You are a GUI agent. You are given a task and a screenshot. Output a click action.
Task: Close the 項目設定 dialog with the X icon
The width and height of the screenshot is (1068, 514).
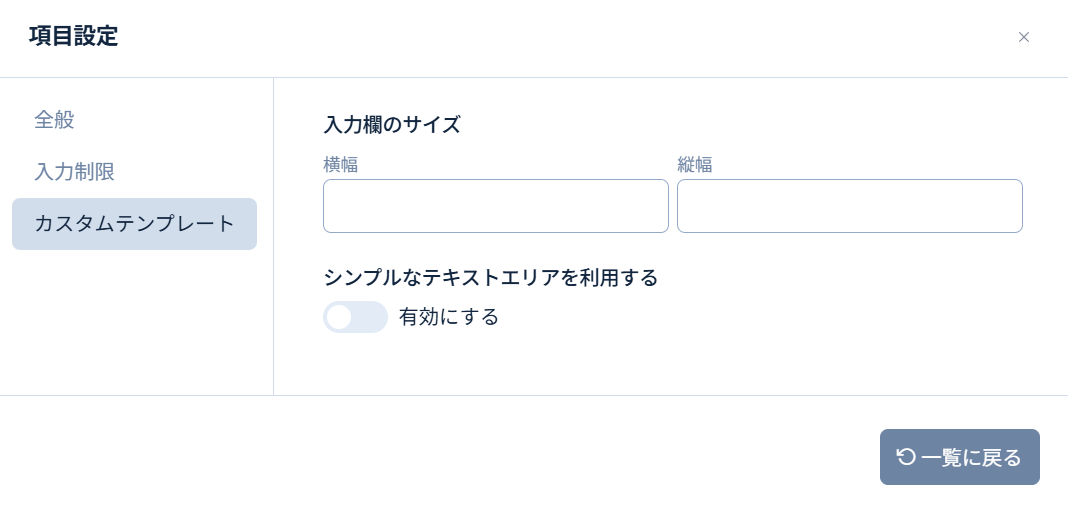pyautogui.click(x=1023, y=37)
